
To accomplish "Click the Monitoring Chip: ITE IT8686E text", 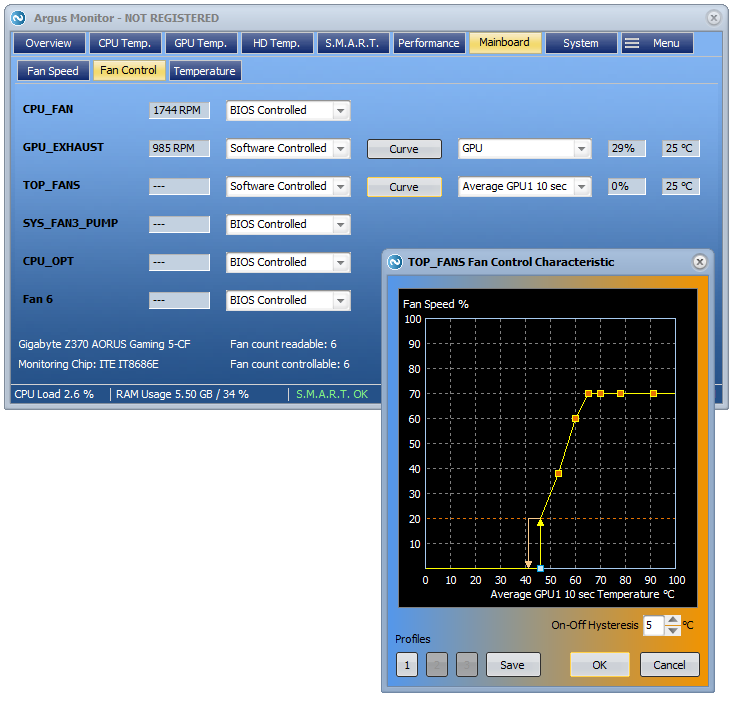I will point(88,364).
